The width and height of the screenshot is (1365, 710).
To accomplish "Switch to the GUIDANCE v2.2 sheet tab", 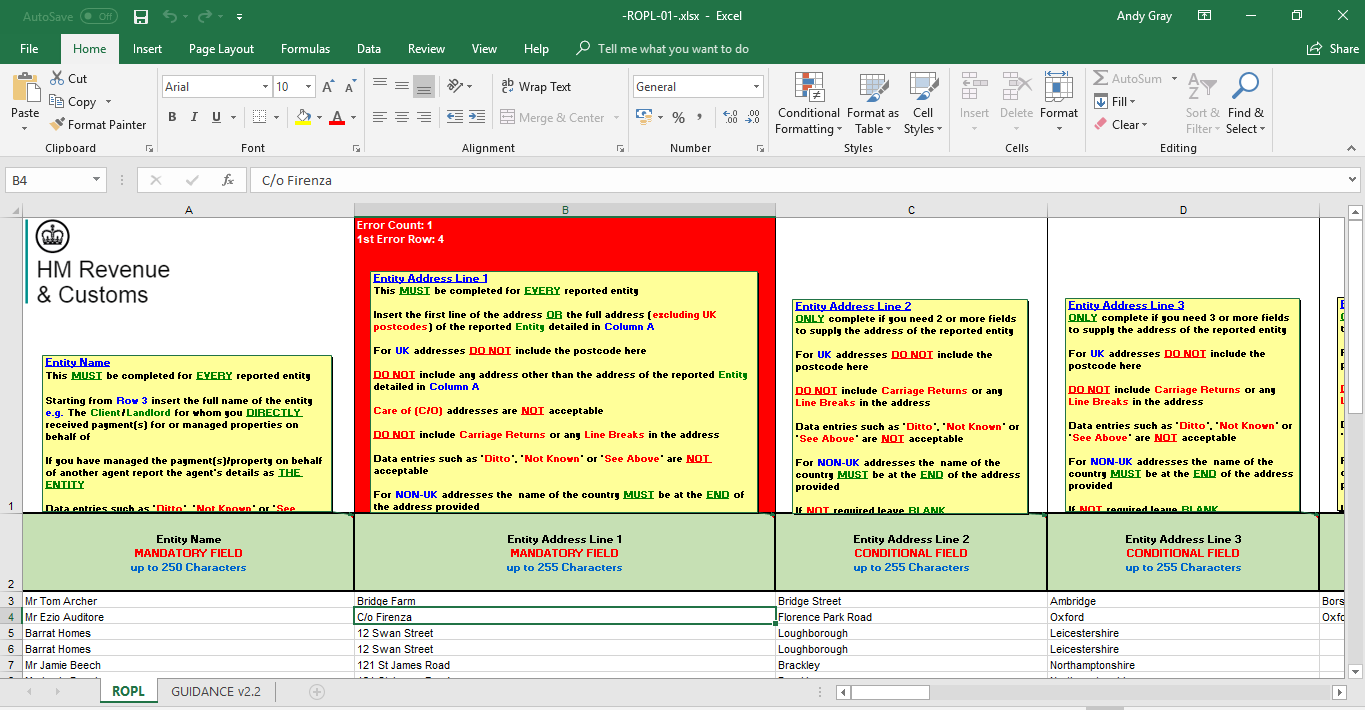I will 216,692.
